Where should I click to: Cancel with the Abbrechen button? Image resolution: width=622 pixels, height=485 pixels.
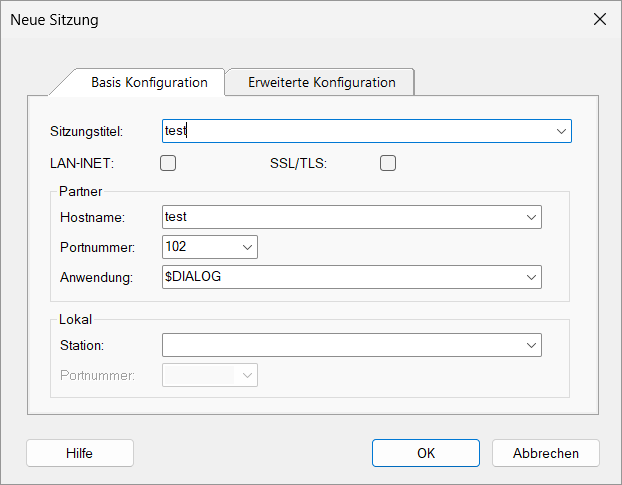(x=545, y=453)
